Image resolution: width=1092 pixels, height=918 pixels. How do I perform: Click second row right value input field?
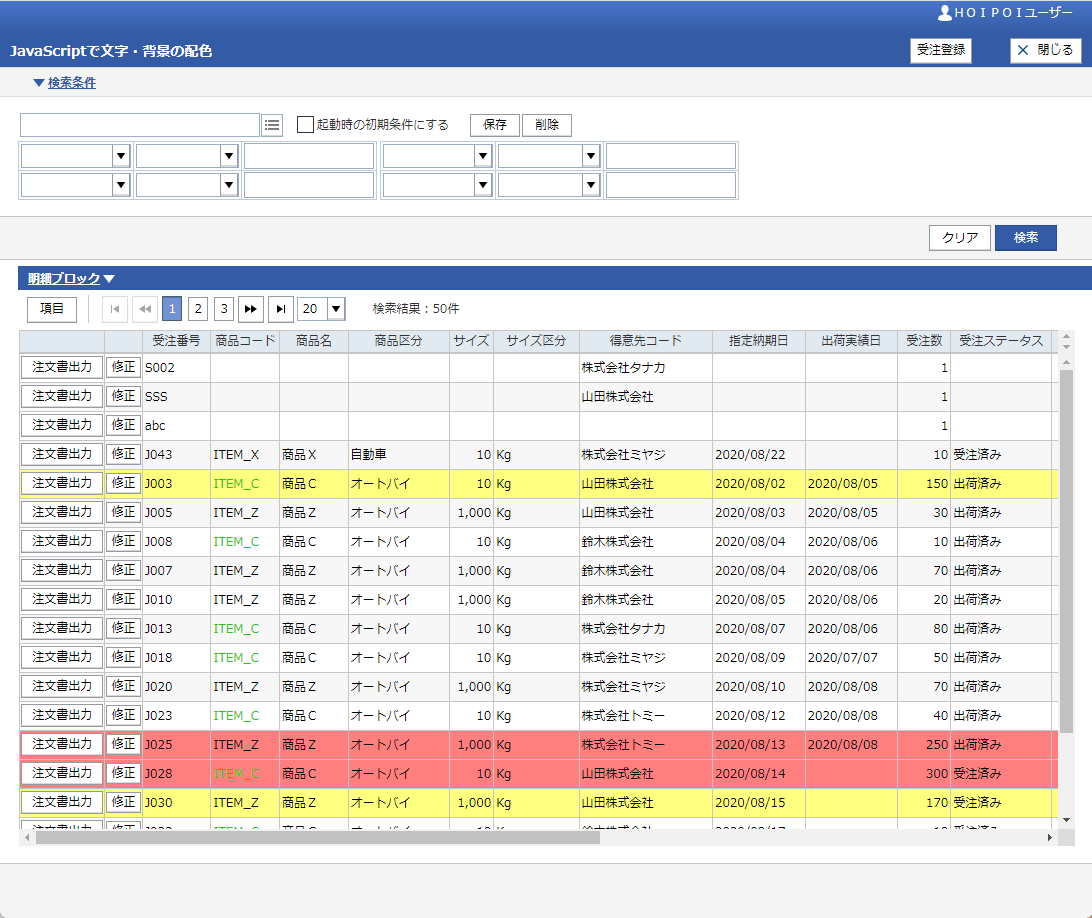[671, 185]
